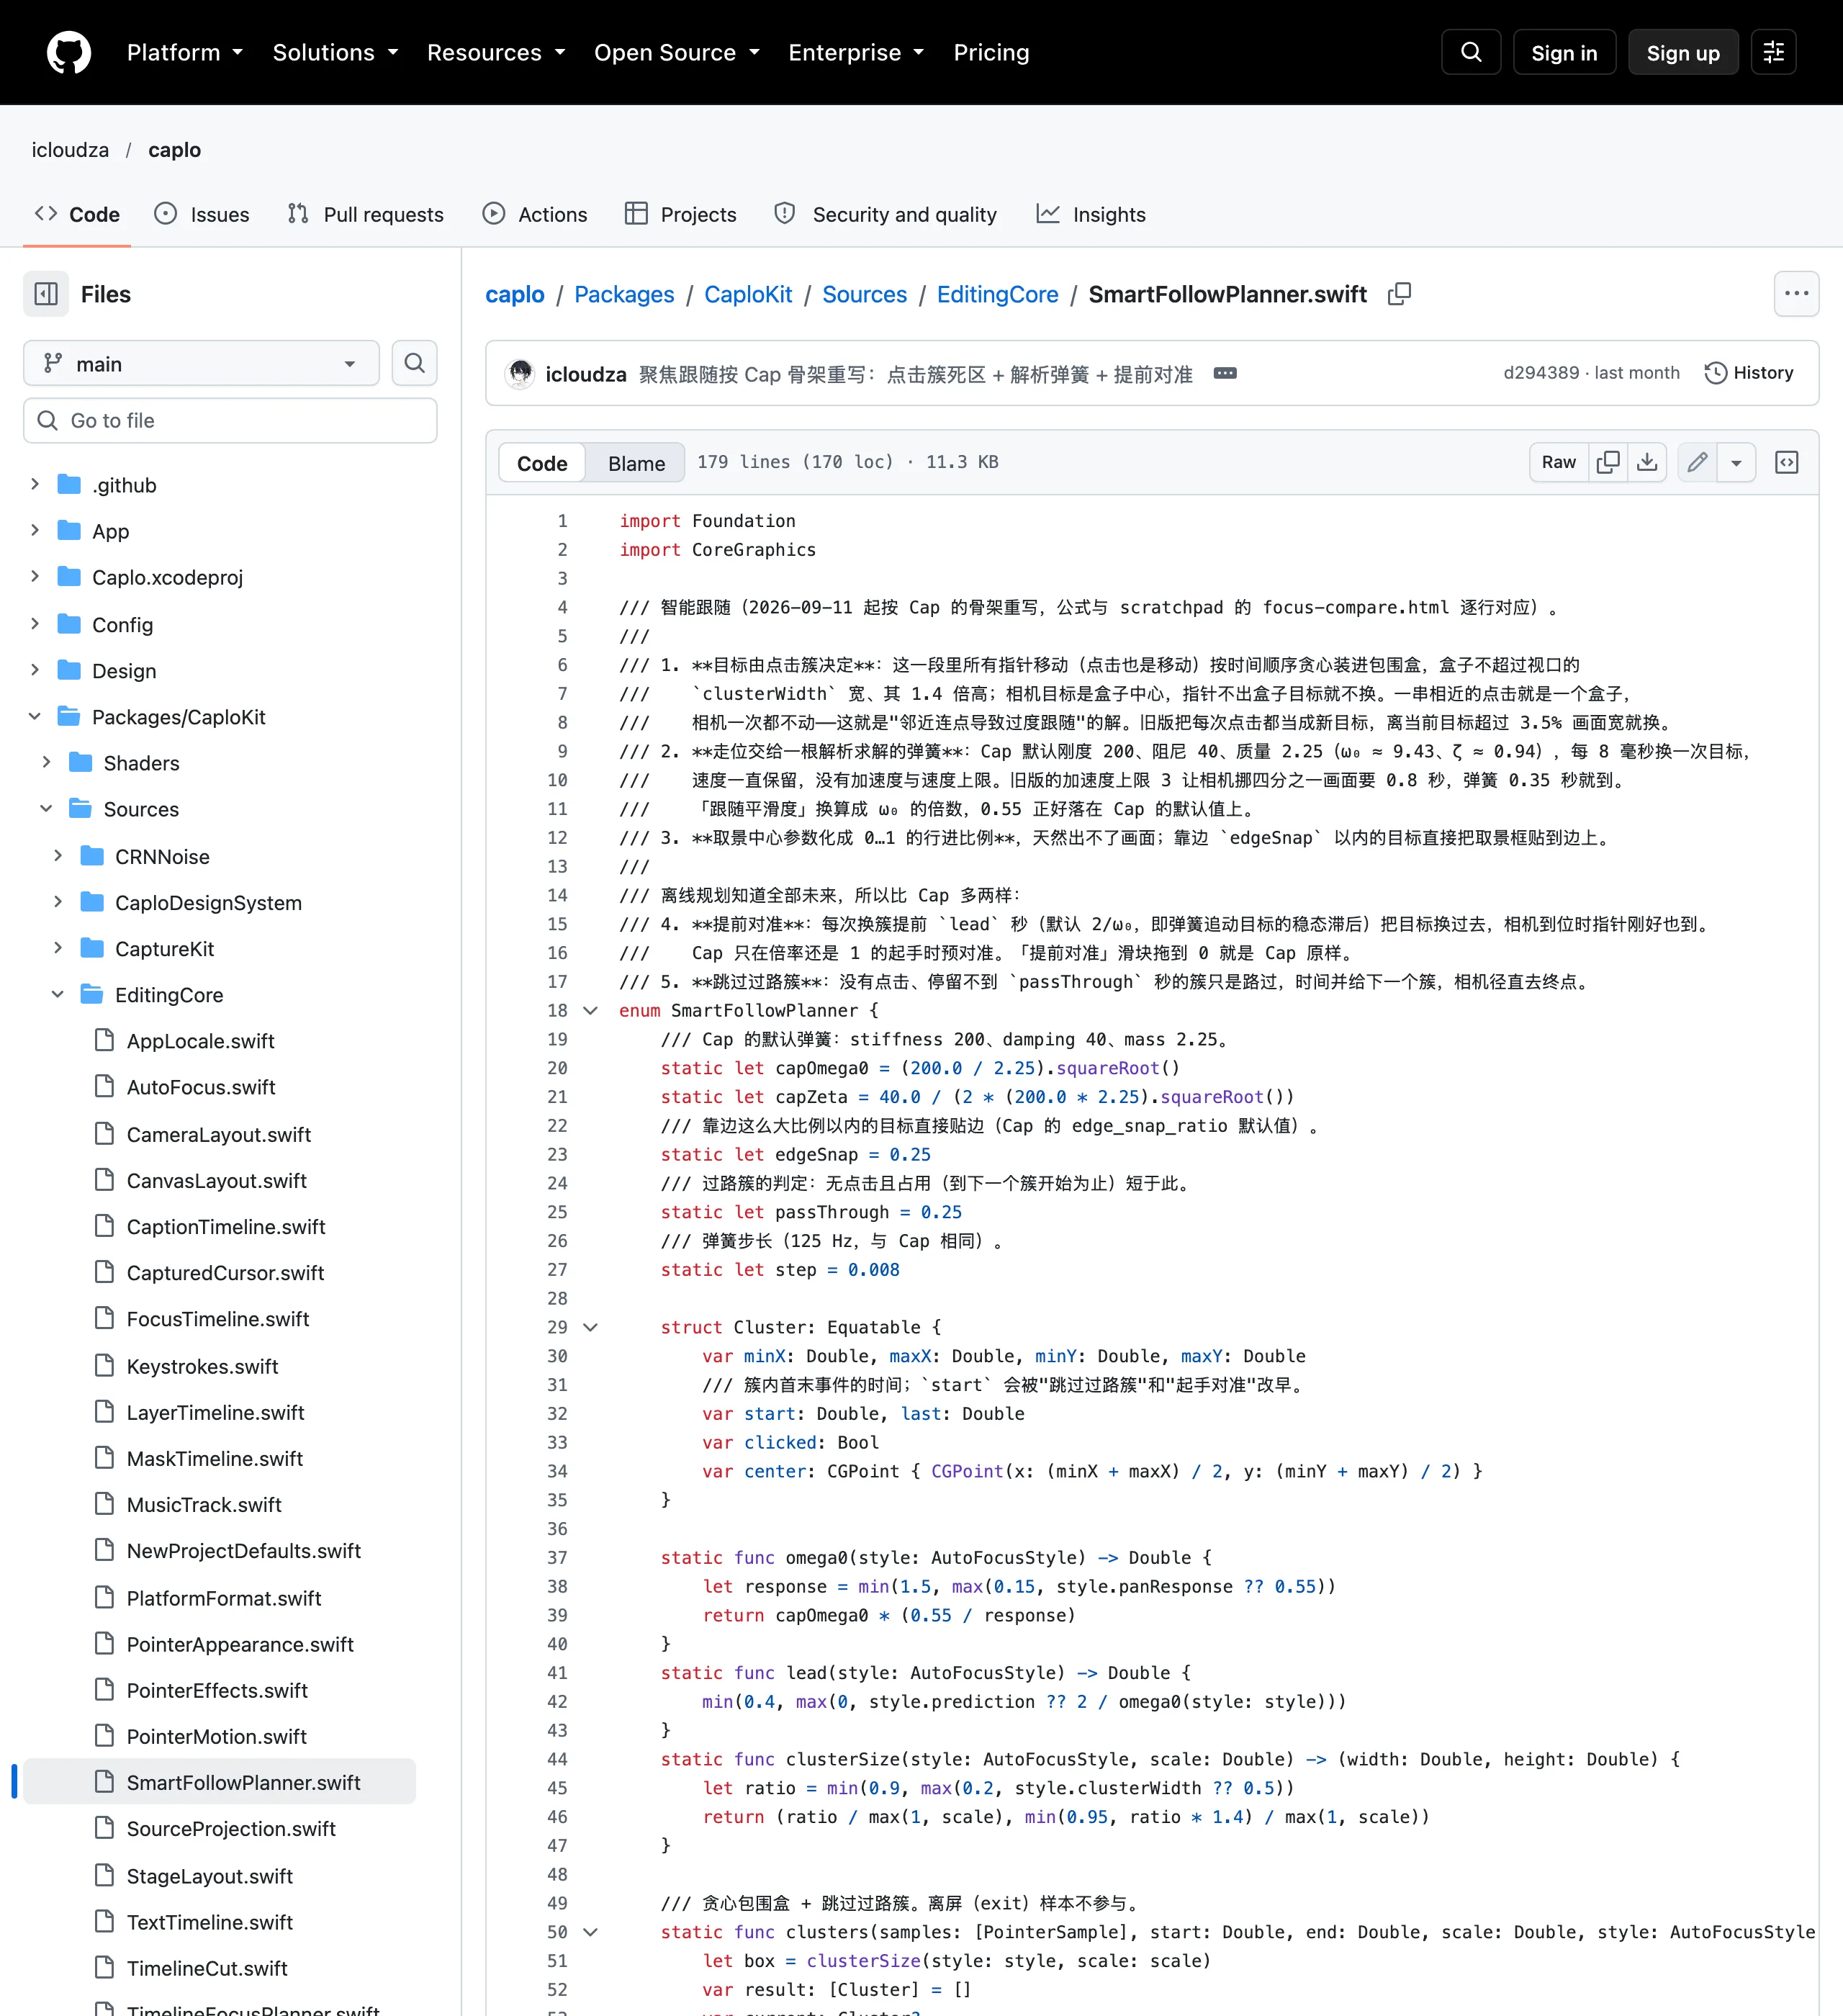The height and width of the screenshot is (2016, 1843).
Task: Search files using the magnifier button
Action: [414, 363]
